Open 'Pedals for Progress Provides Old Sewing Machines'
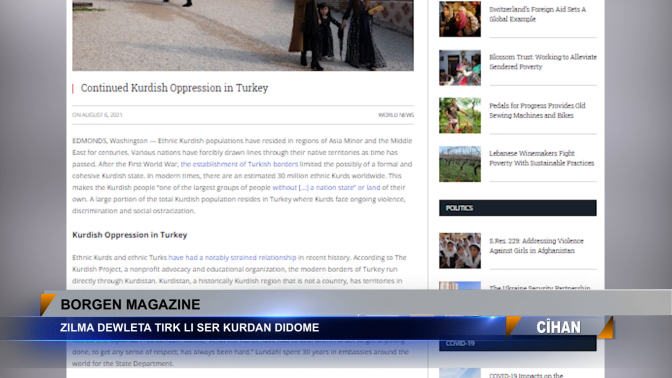 (x=537, y=111)
